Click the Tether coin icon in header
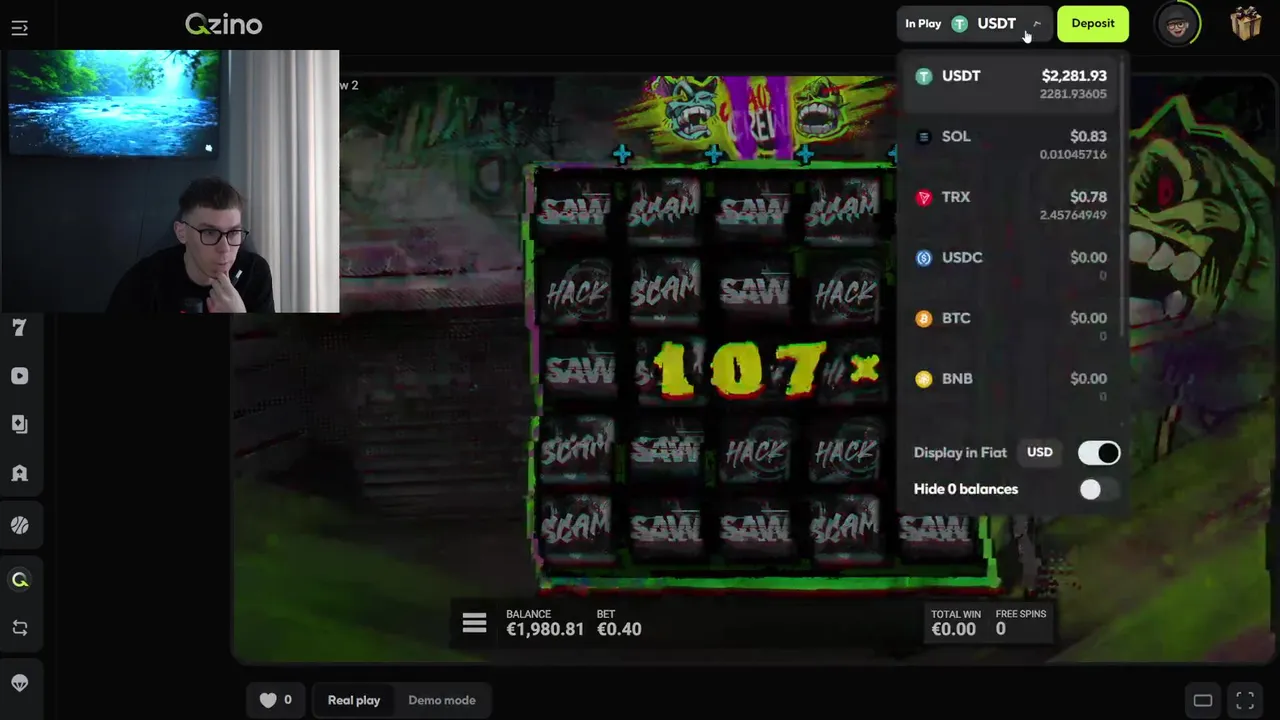This screenshot has width=1280, height=720. tap(959, 24)
